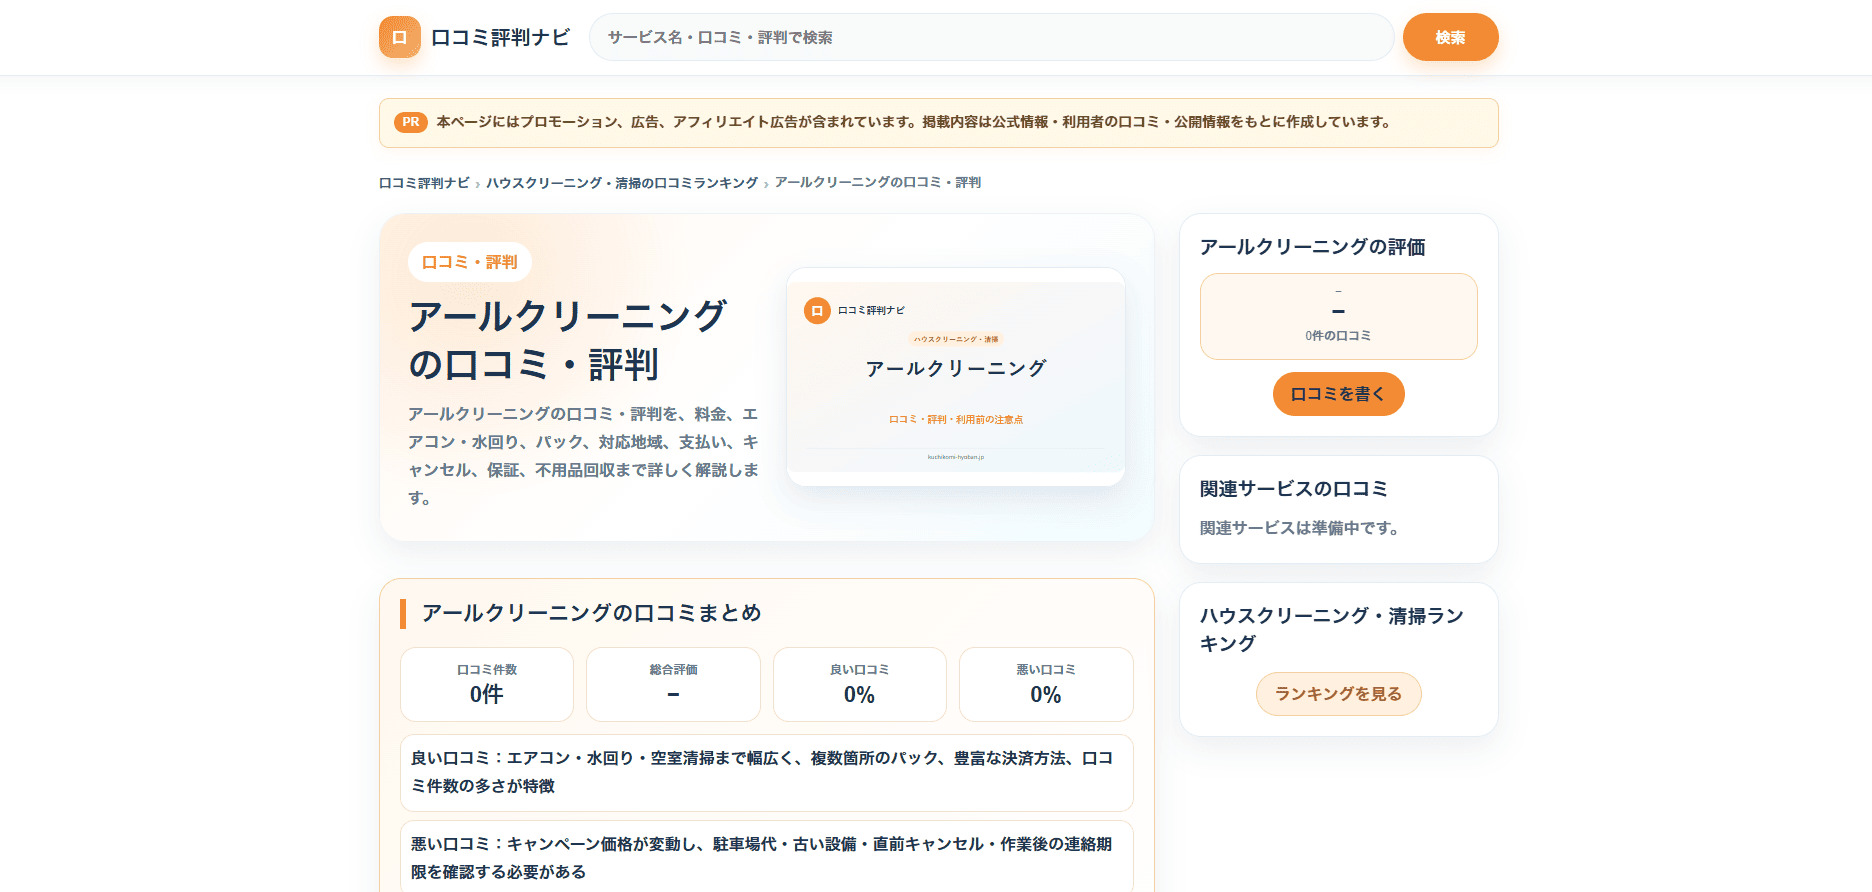Viewport: 1872px width, 892px height.
Task: Click the 良い口コミ 0% stat card
Action: (x=860, y=684)
